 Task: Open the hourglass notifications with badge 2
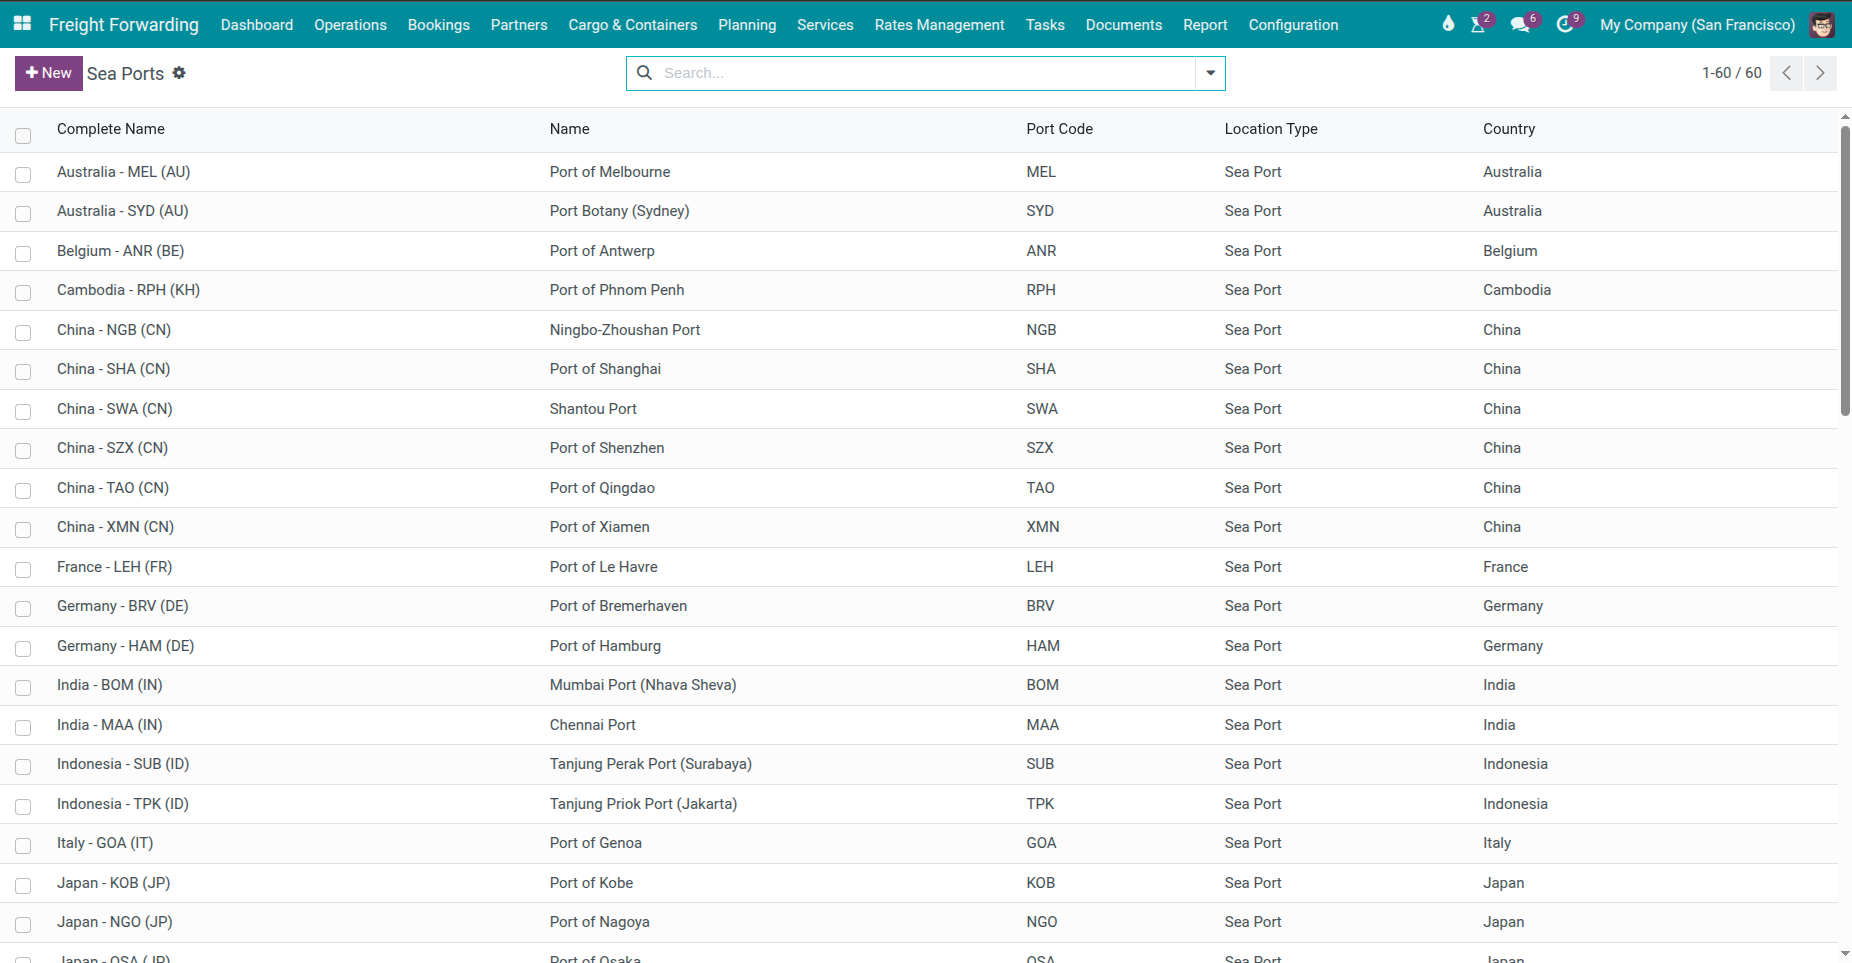pos(1478,25)
